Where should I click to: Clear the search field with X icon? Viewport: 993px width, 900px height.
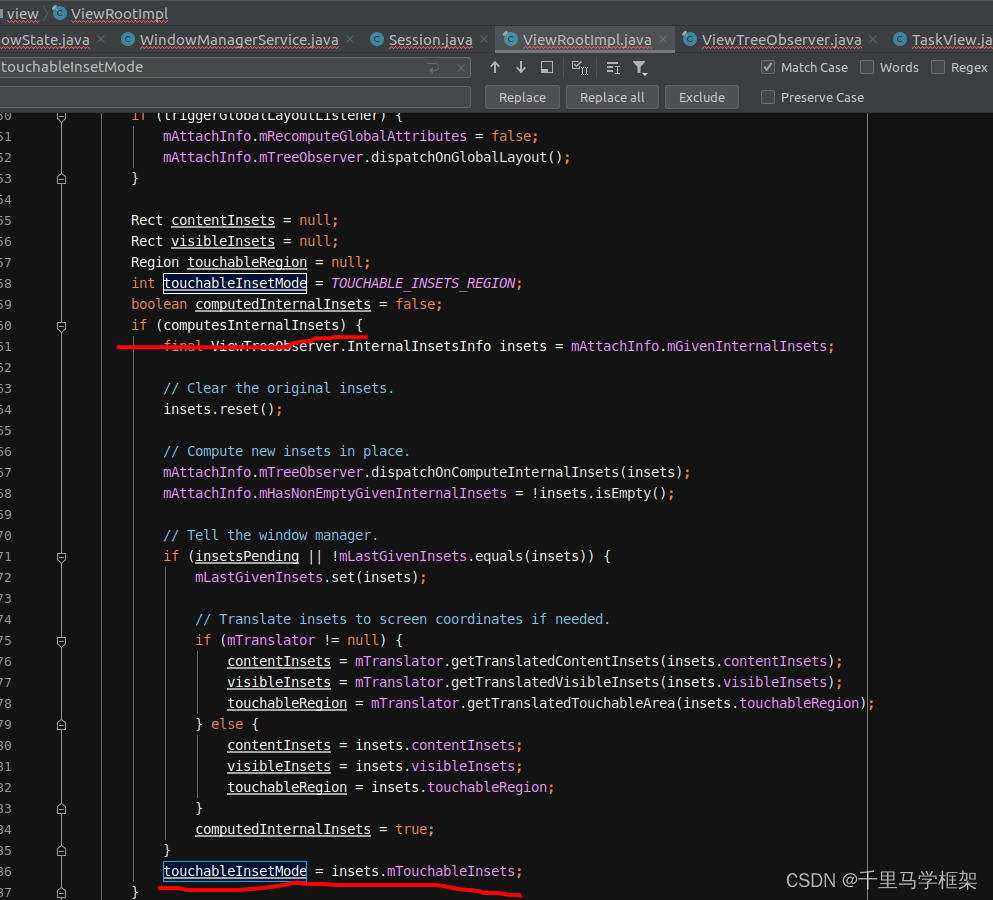pos(461,67)
